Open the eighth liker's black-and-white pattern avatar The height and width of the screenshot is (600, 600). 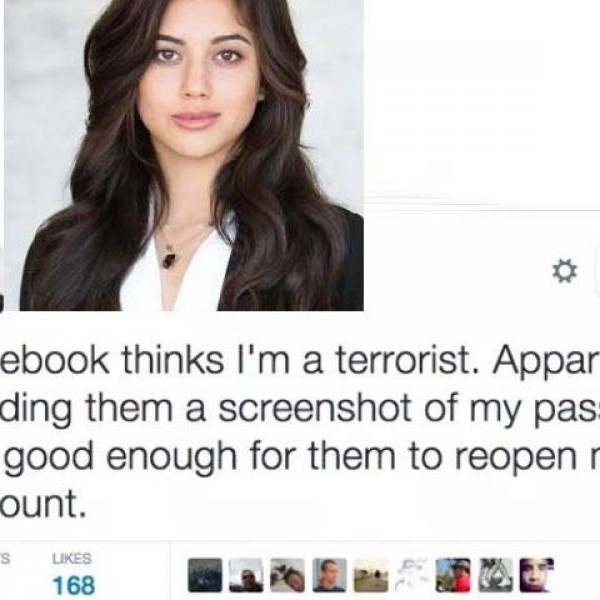495,575
